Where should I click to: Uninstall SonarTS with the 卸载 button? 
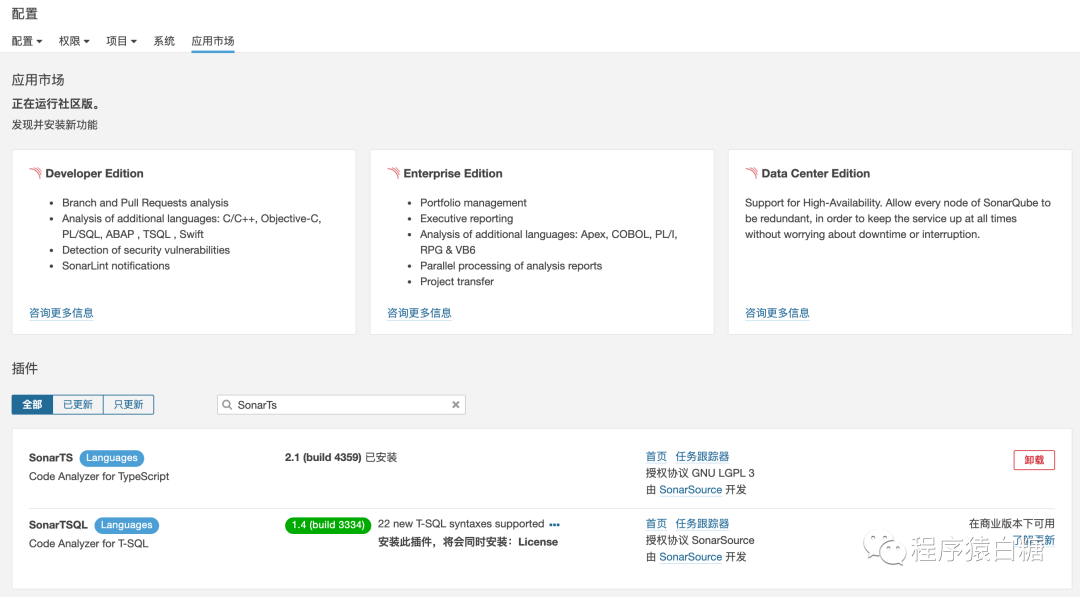(x=1034, y=460)
